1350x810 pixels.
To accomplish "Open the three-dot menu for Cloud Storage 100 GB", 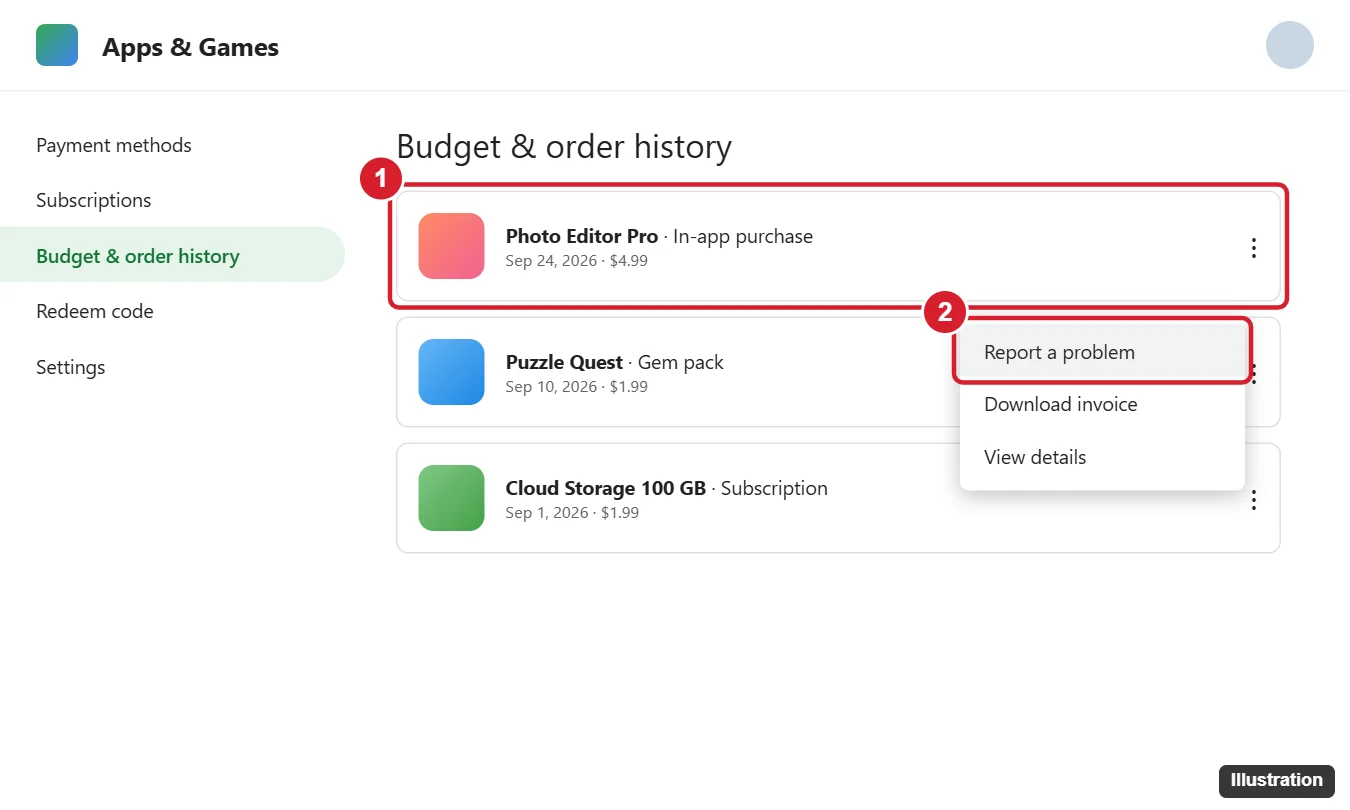I will click(x=1254, y=500).
